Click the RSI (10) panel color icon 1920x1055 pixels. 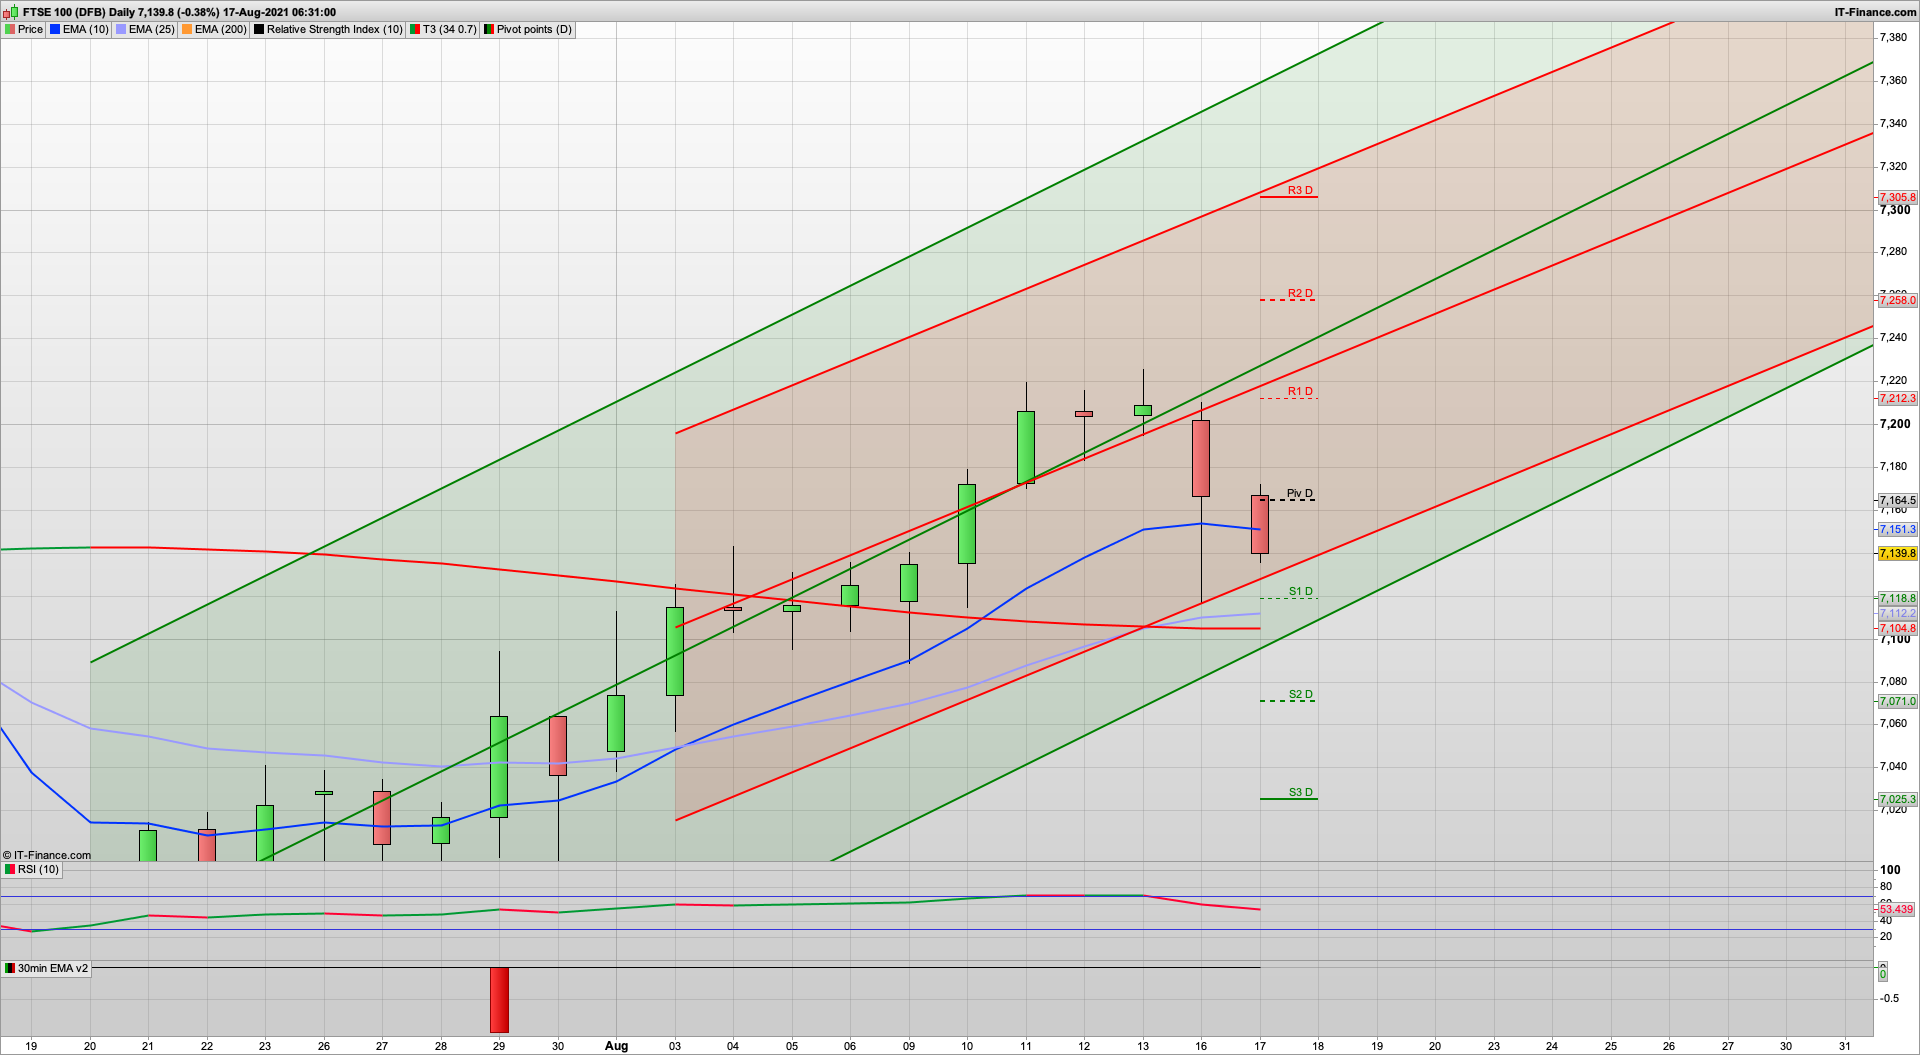10,870
